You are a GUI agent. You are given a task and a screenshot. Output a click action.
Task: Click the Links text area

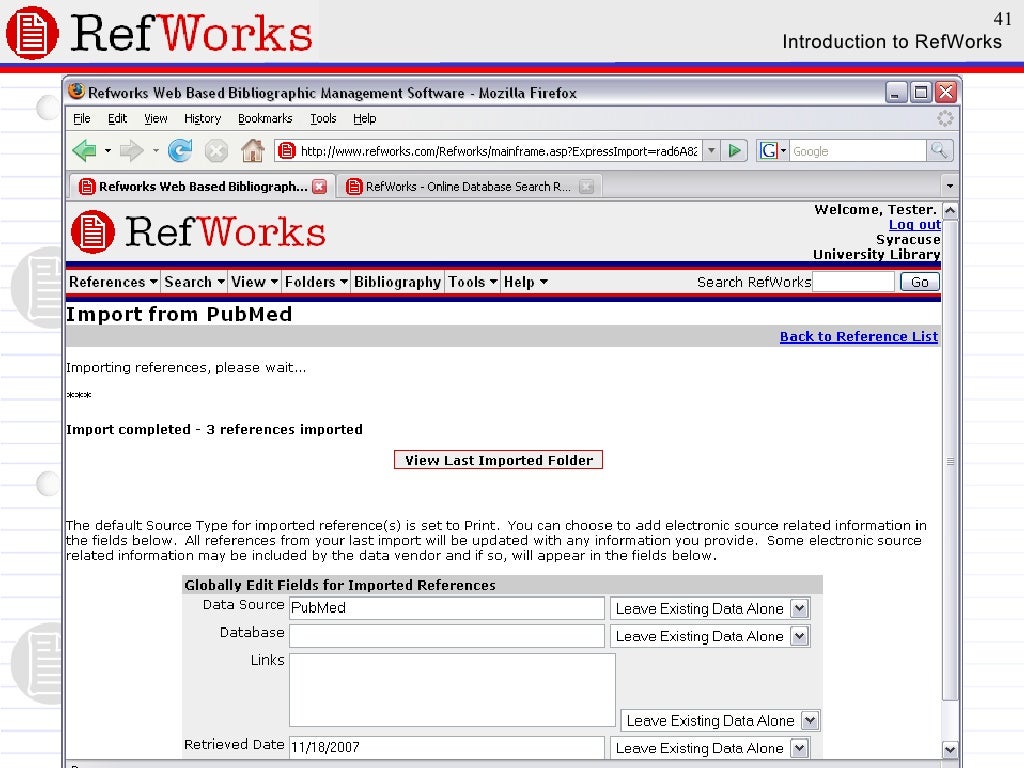[452, 690]
